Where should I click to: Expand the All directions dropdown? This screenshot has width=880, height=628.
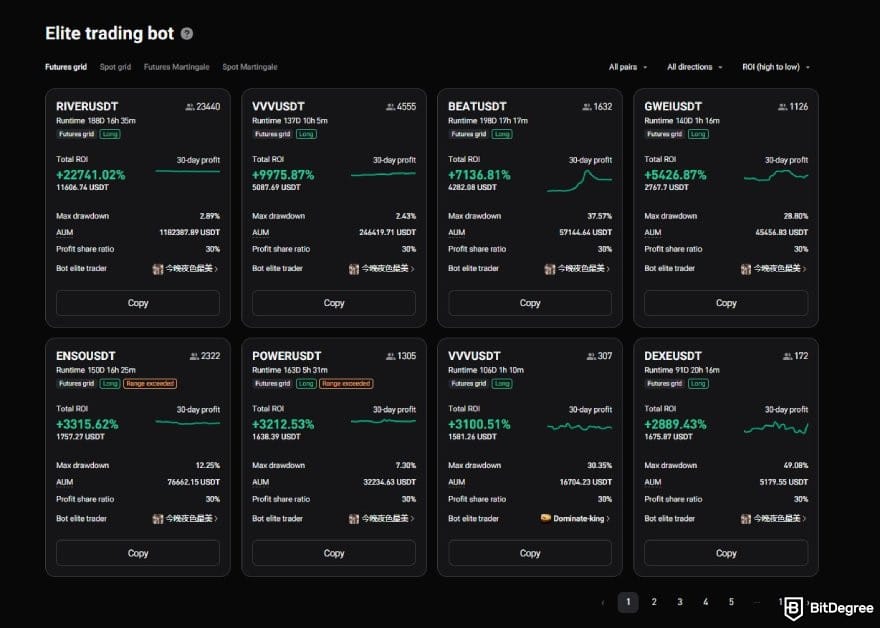695,67
